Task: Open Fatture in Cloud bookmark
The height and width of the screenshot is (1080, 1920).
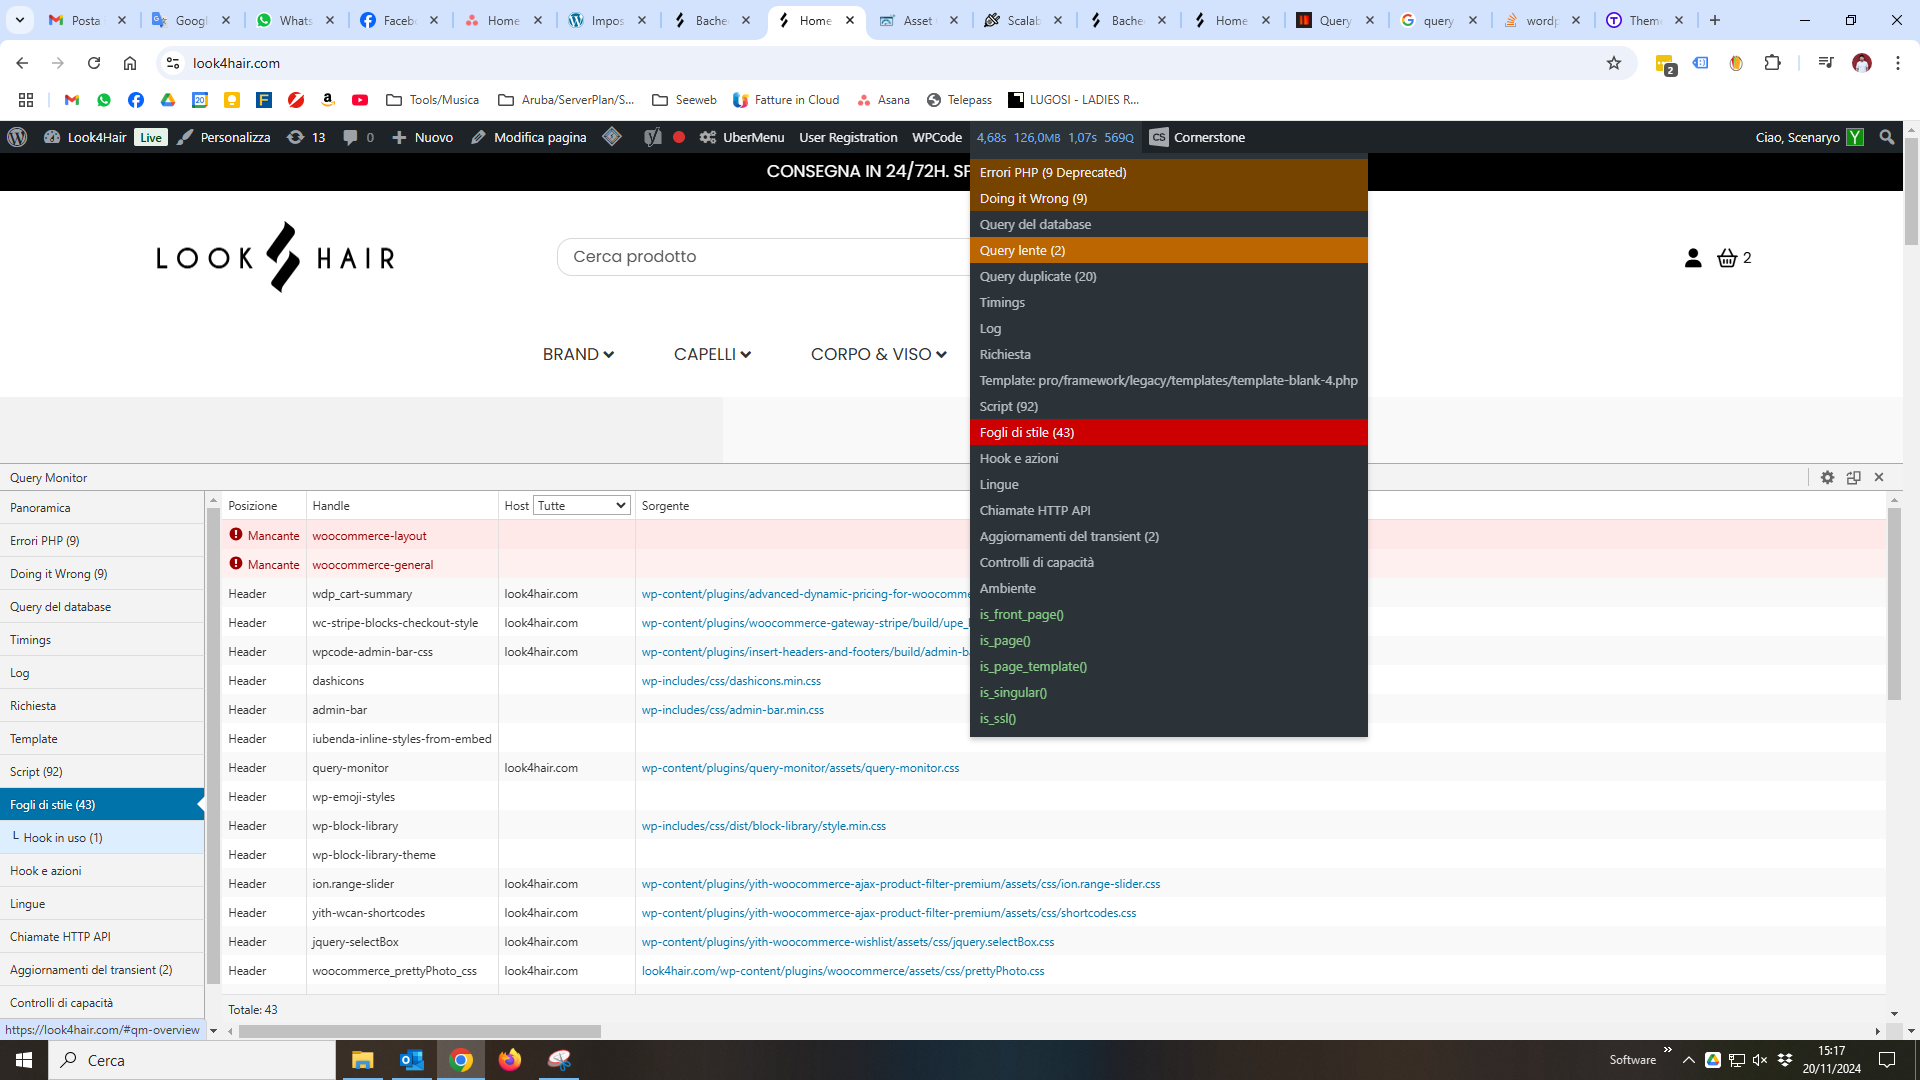Action: (x=786, y=99)
